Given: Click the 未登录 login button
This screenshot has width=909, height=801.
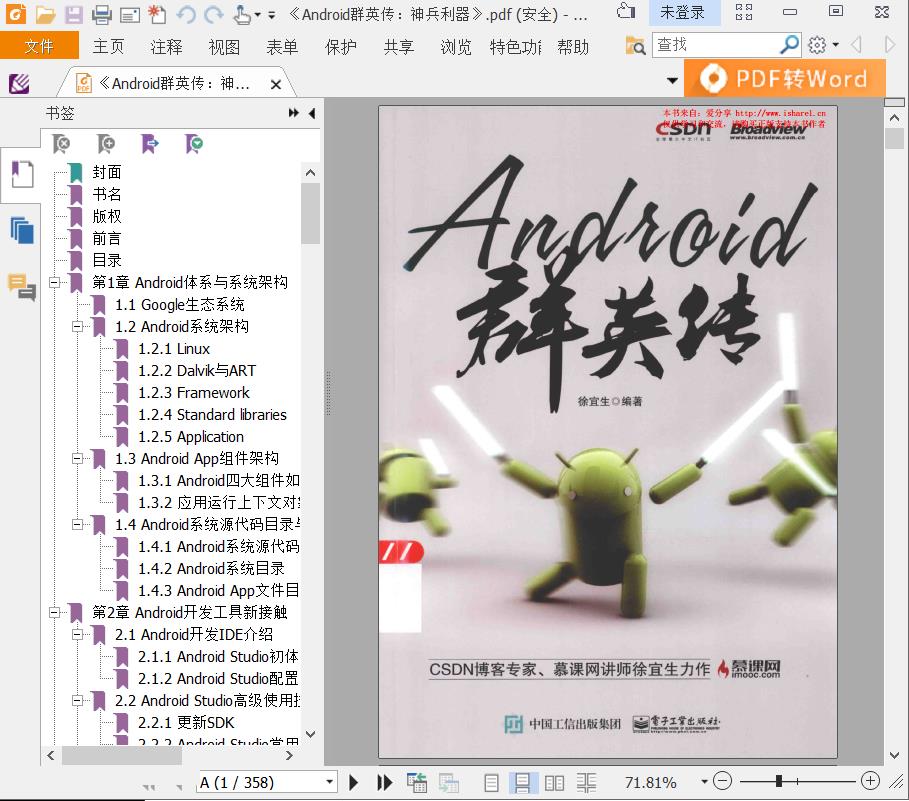Looking at the screenshot, I should (x=682, y=12).
